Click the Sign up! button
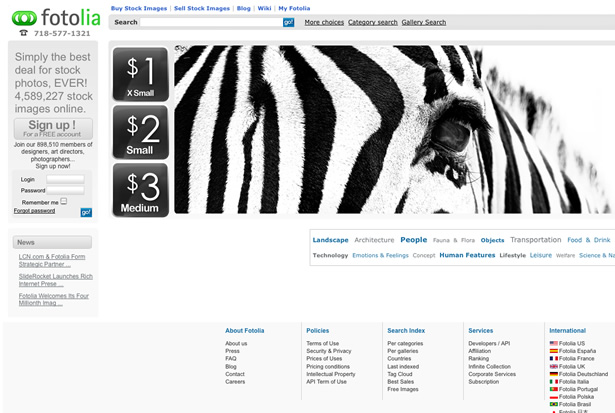 (x=53, y=128)
